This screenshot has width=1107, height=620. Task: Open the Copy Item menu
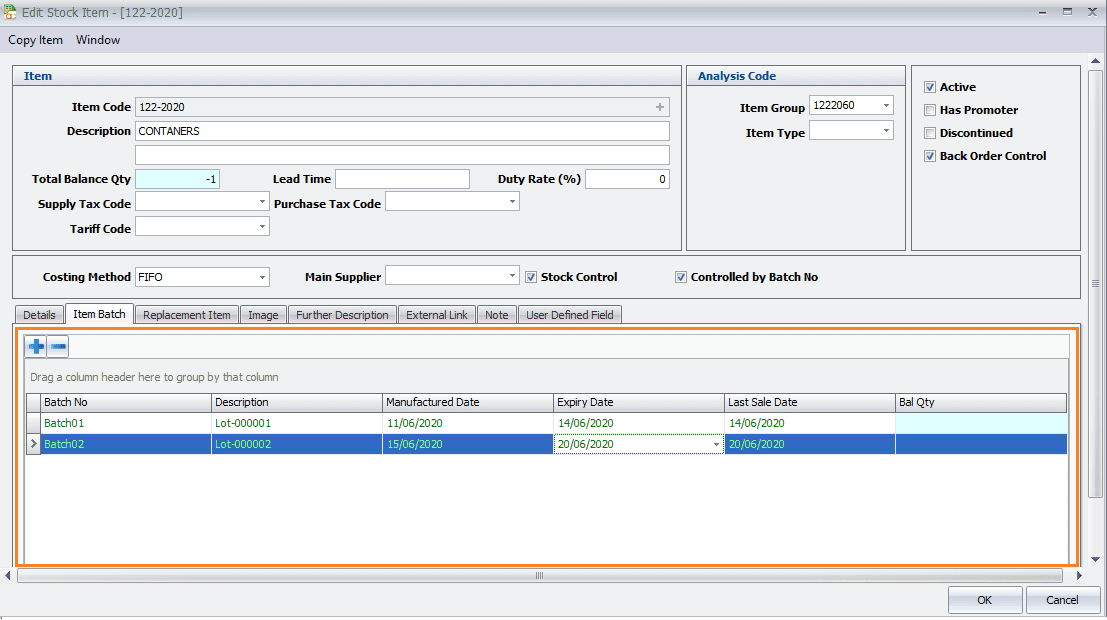(36, 40)
